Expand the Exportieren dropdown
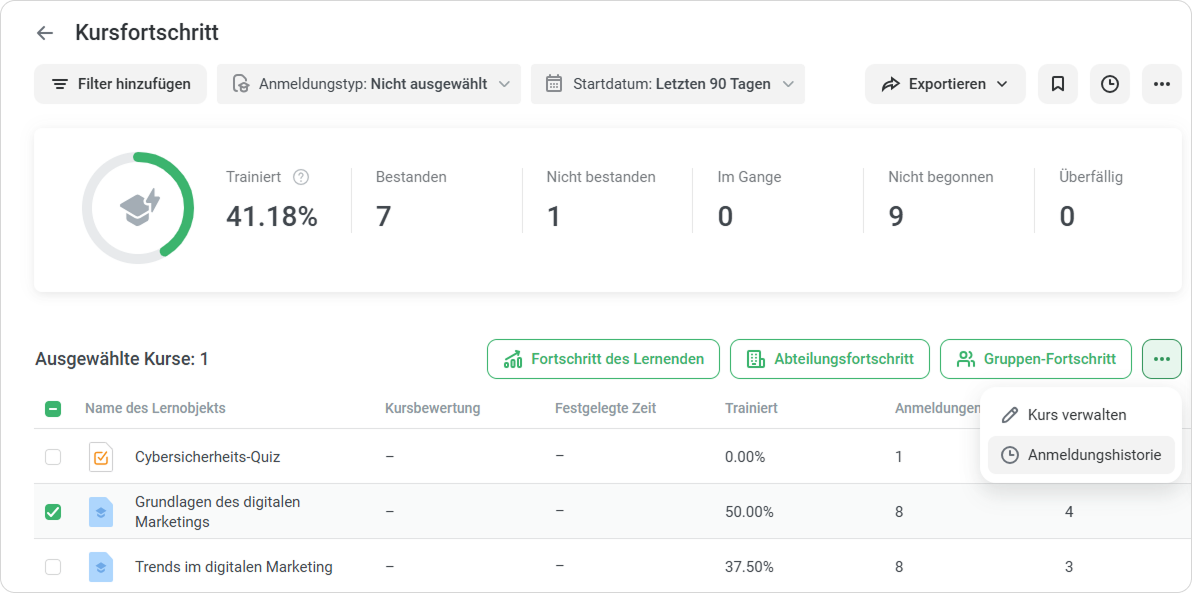Screen dimensions: 1192x593 click(945, 84)
